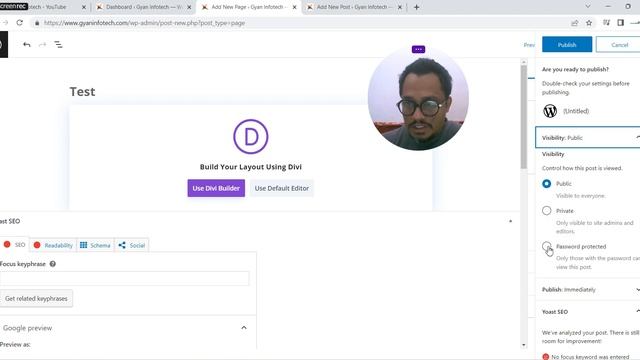Open the document overview list view icon

58,44
